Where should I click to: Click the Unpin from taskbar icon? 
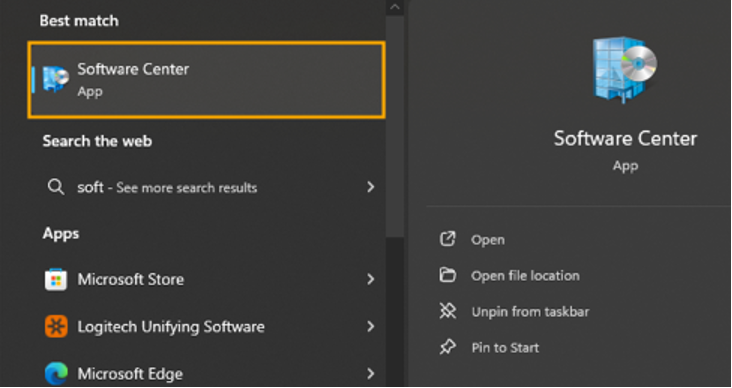447,311
